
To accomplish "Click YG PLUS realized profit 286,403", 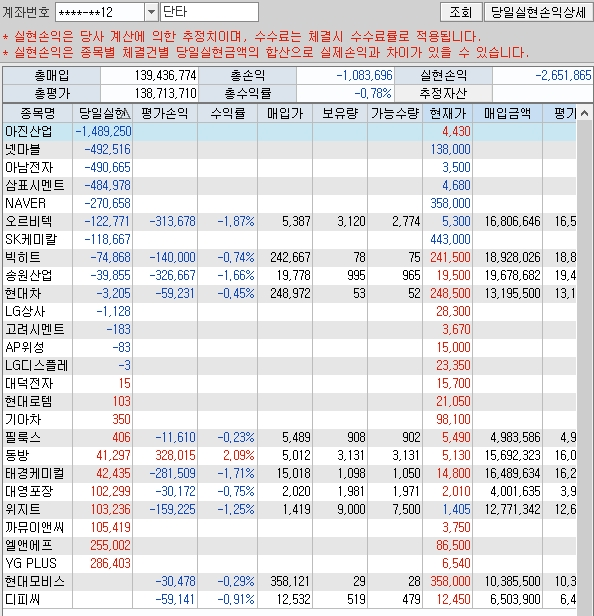I will click(110, 563).
